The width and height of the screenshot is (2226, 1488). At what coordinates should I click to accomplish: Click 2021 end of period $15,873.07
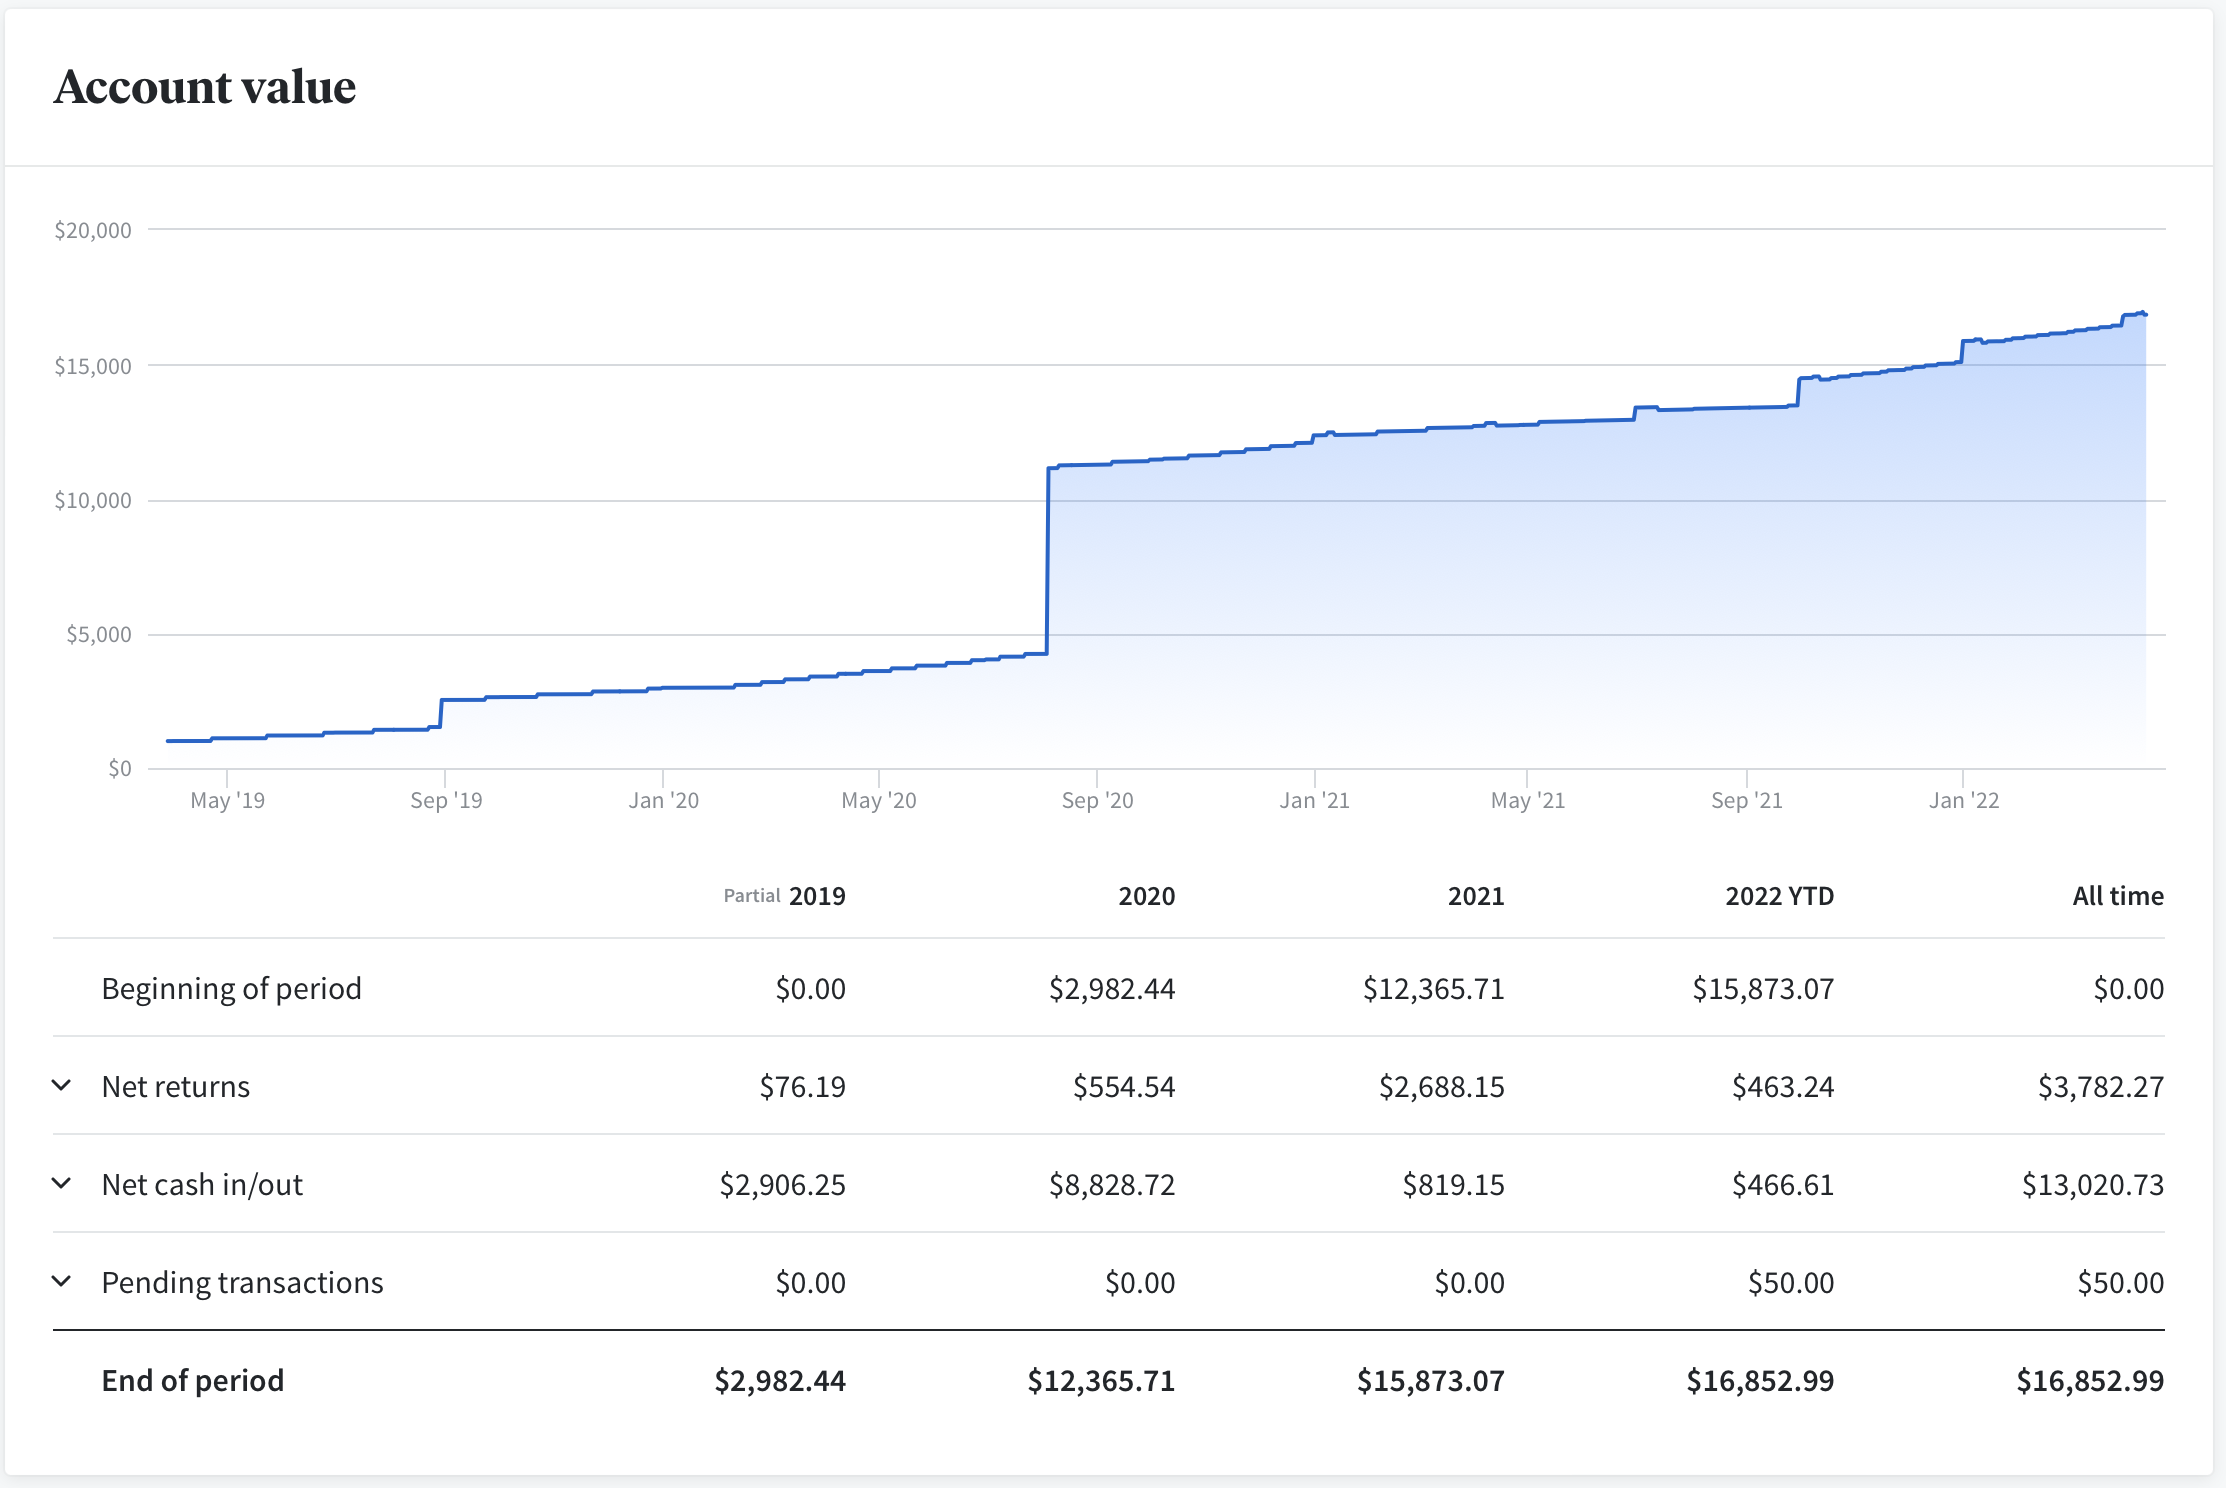pos(1431,1380)
